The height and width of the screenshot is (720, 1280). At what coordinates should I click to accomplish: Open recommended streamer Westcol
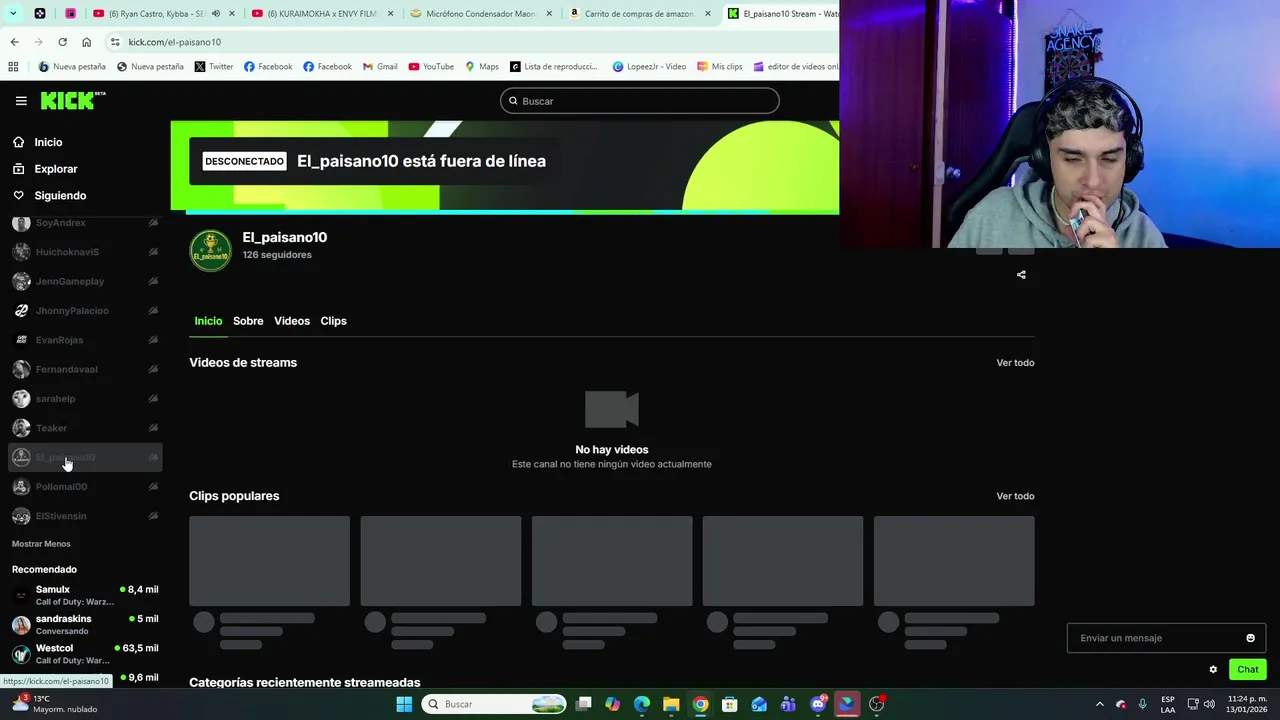pos(85,654)
